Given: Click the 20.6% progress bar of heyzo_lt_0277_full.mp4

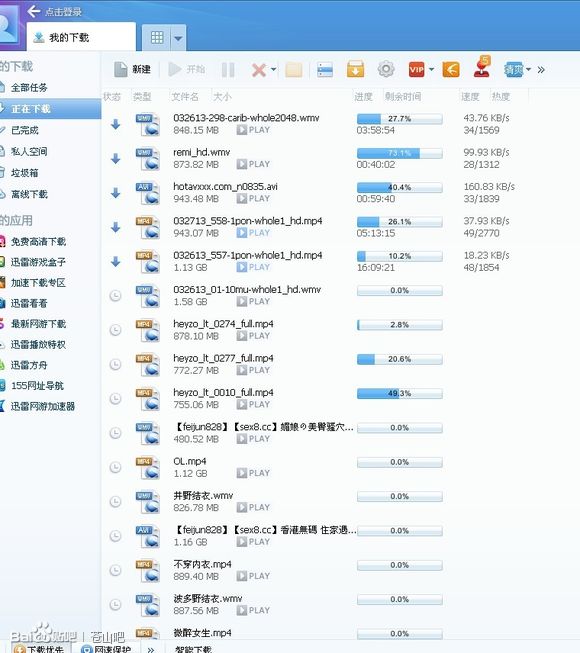Looking at the screenshot, I should pos(400,359).
